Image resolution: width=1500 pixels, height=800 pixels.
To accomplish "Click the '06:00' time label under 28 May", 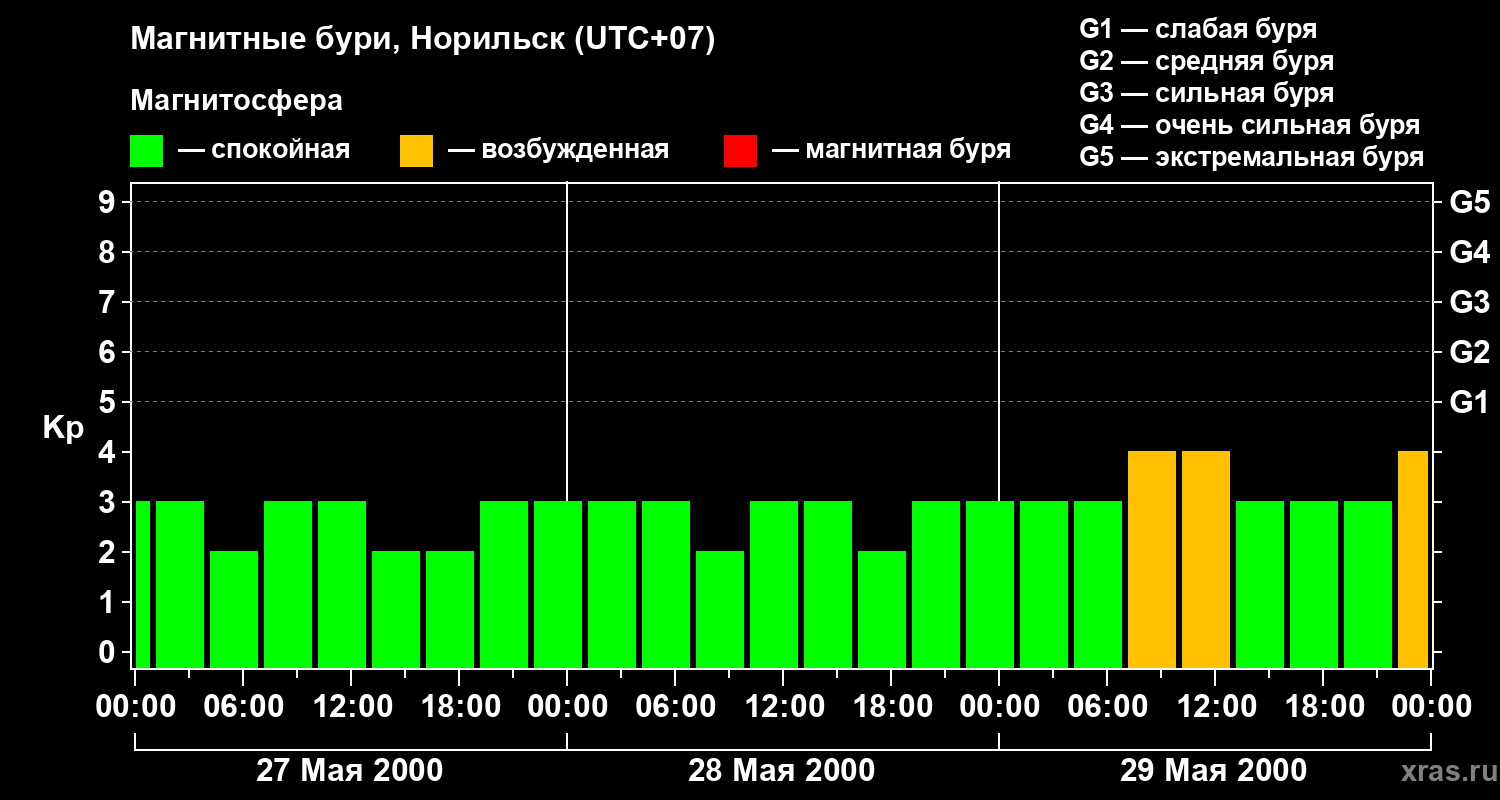I will (x=675, y=707).
